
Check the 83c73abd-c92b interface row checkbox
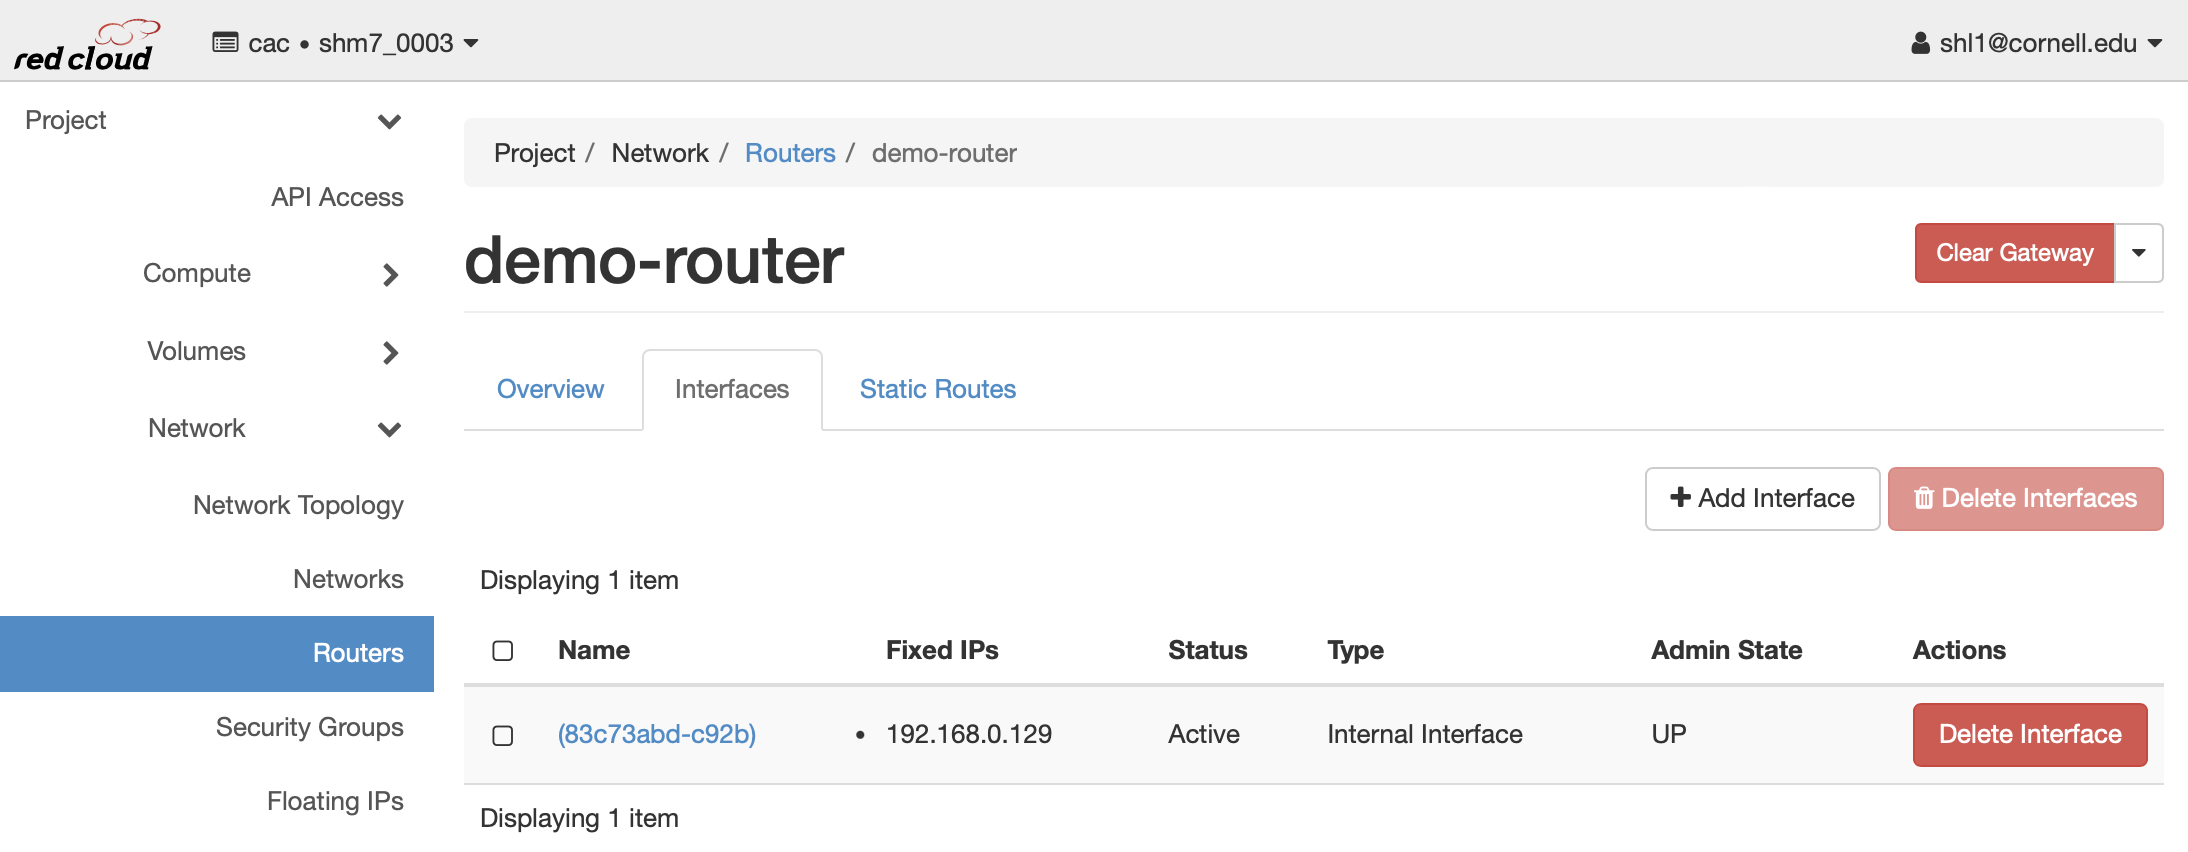[503, 735]
